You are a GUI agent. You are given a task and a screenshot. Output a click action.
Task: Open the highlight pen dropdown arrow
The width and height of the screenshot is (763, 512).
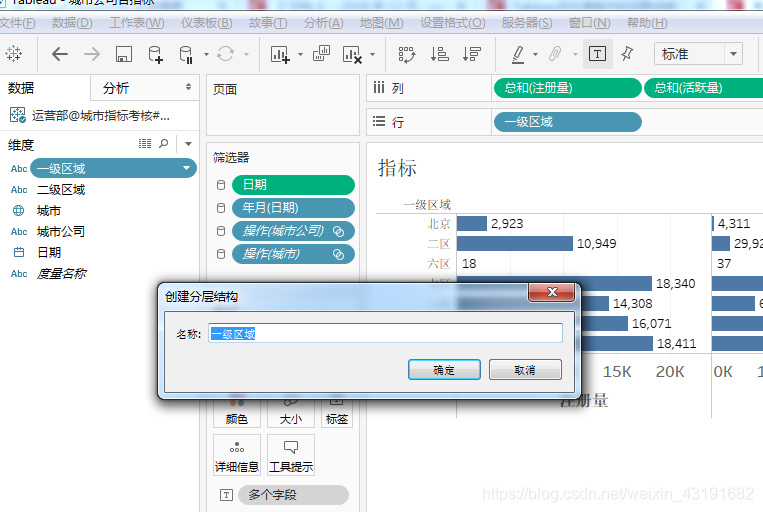[535, 54]
